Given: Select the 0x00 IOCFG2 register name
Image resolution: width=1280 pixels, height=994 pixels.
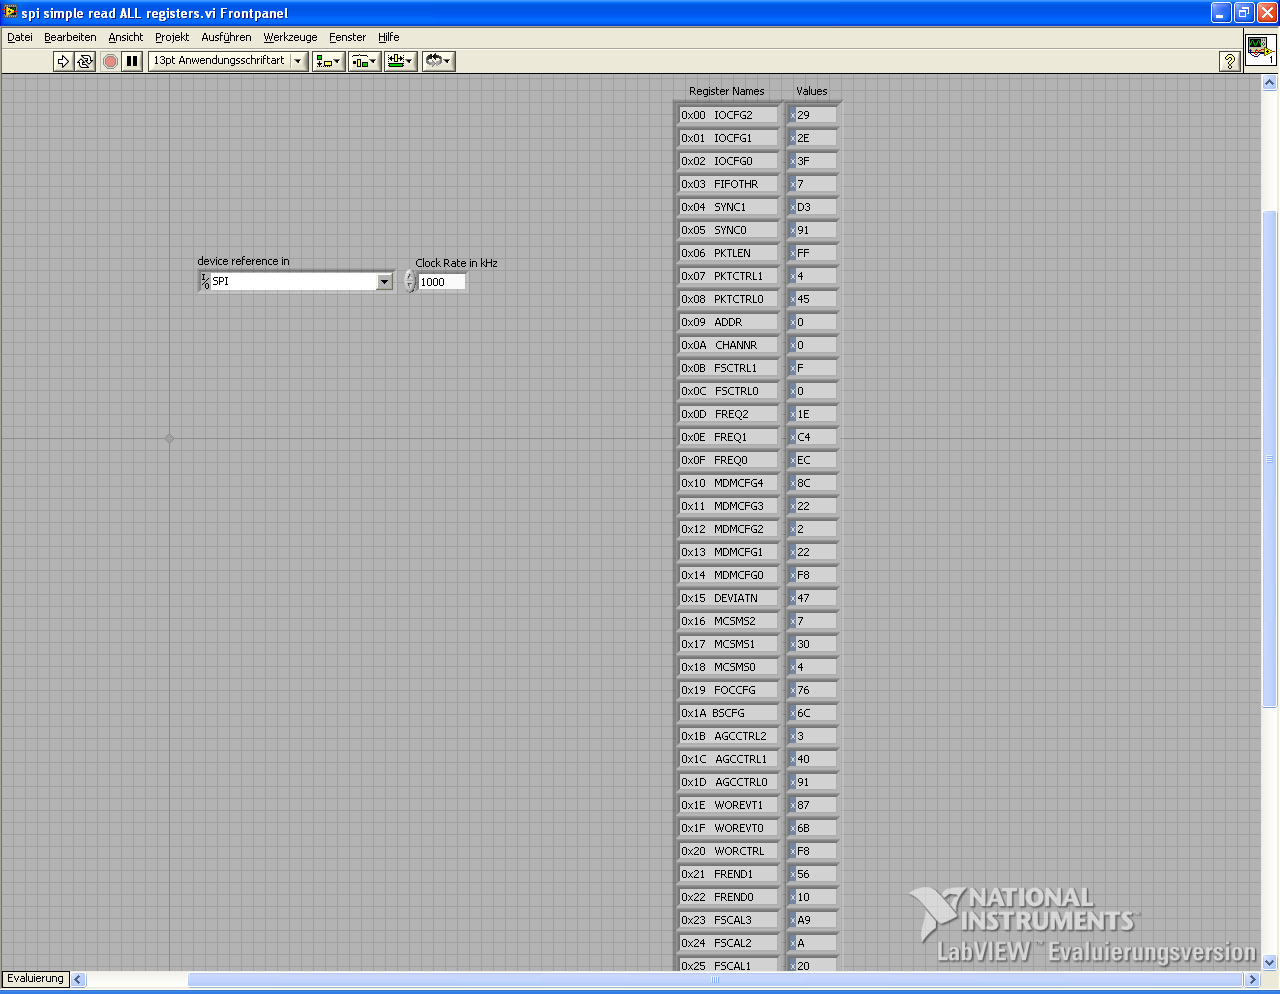Looking at the screenshot, I should click(728, 115).
